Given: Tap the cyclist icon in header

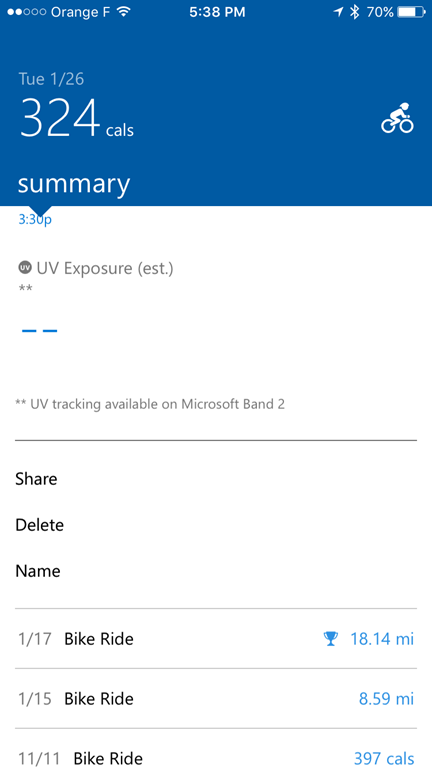Looking at the screenshot, I should (x=397, y=118).
